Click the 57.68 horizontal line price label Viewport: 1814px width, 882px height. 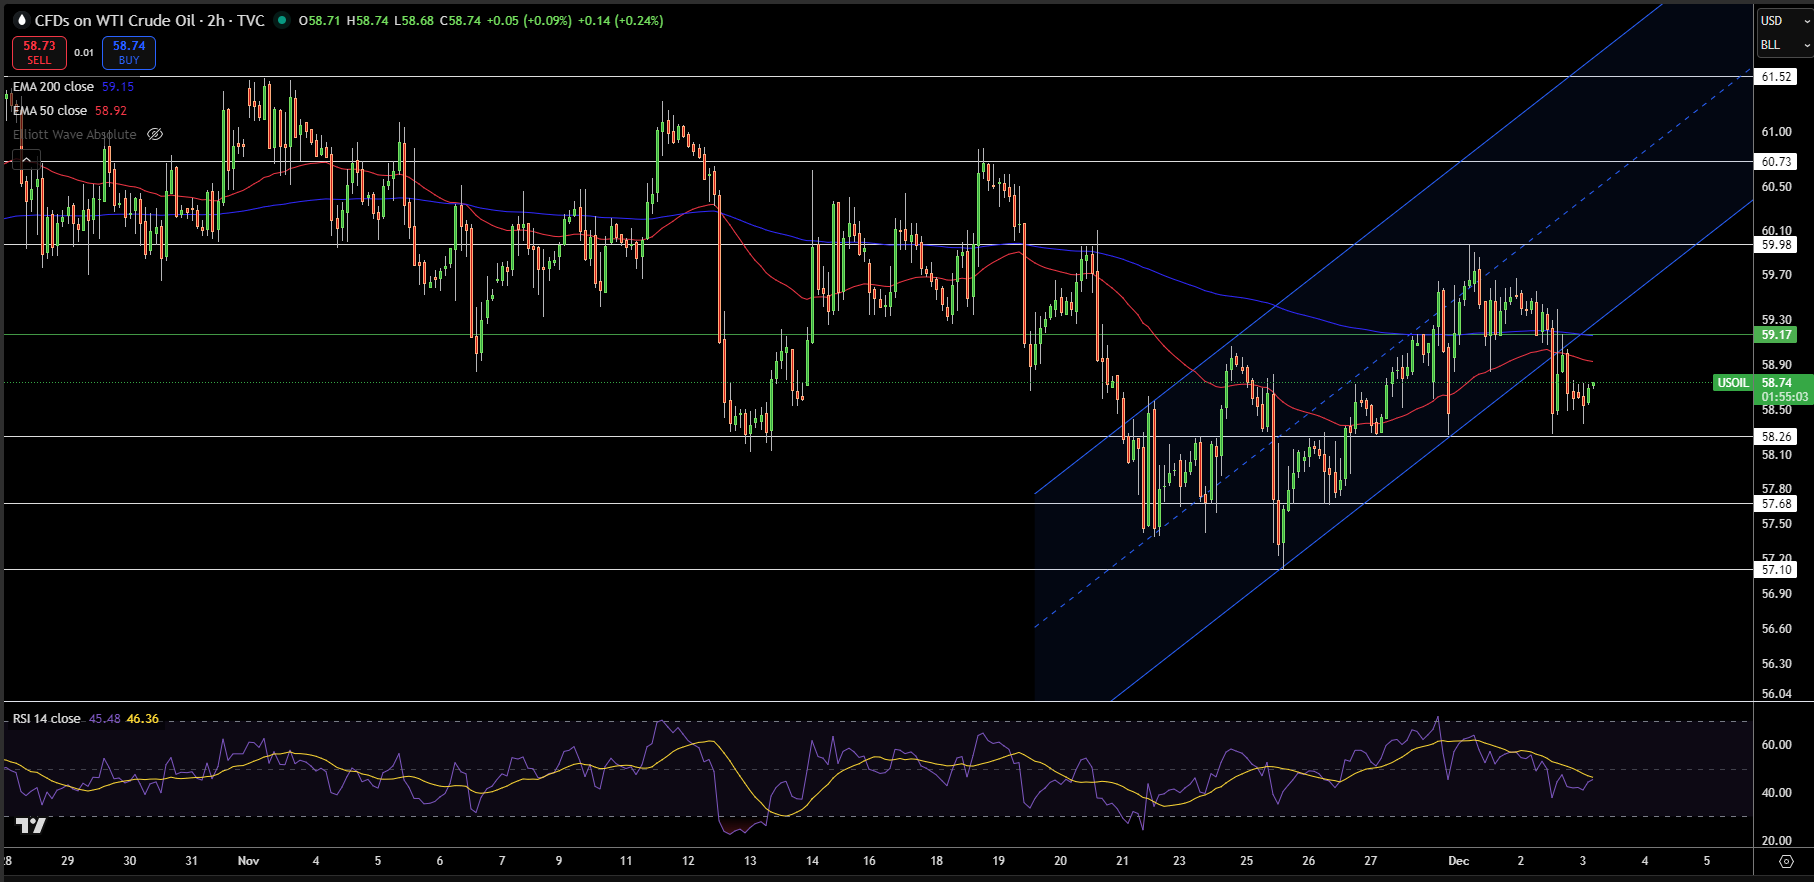(x=1776, y=504)
